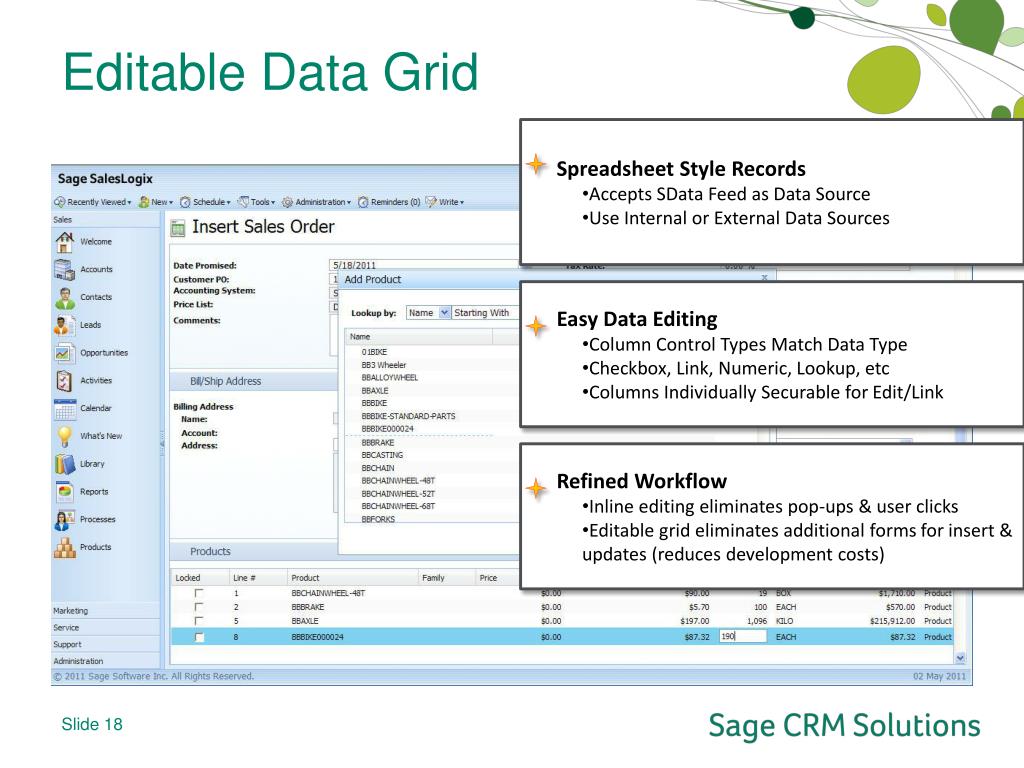This screenshot has height=768, width=1024.
Task: Select BBCASTING in the product list
Action: click(x=382, y=455)
